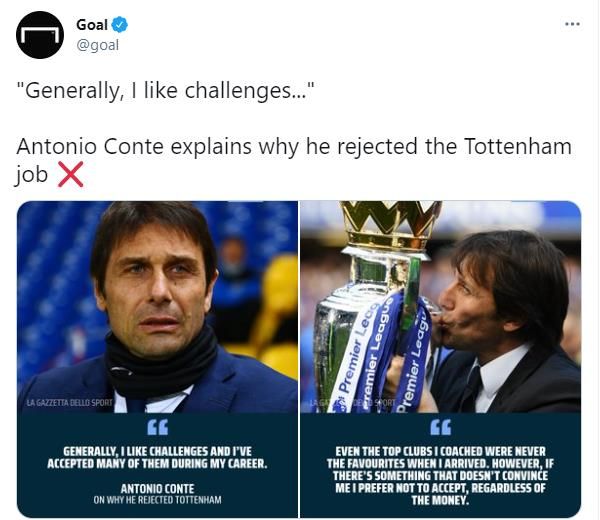Image resolution: width=600 pixels, height=520 pixels.
Task: Click the left image's La Gazzetta dello Sport watermark
Action: coord(60,403)
